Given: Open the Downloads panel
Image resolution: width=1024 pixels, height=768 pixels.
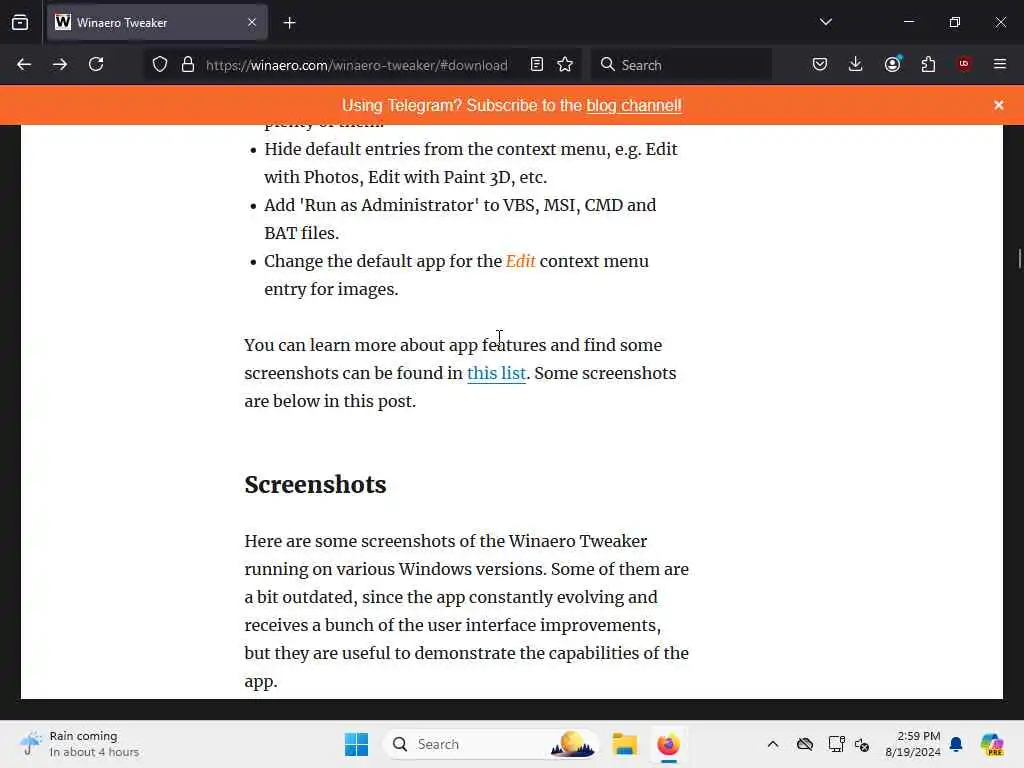Looking at the screenshot, I should tap(856, 64).
